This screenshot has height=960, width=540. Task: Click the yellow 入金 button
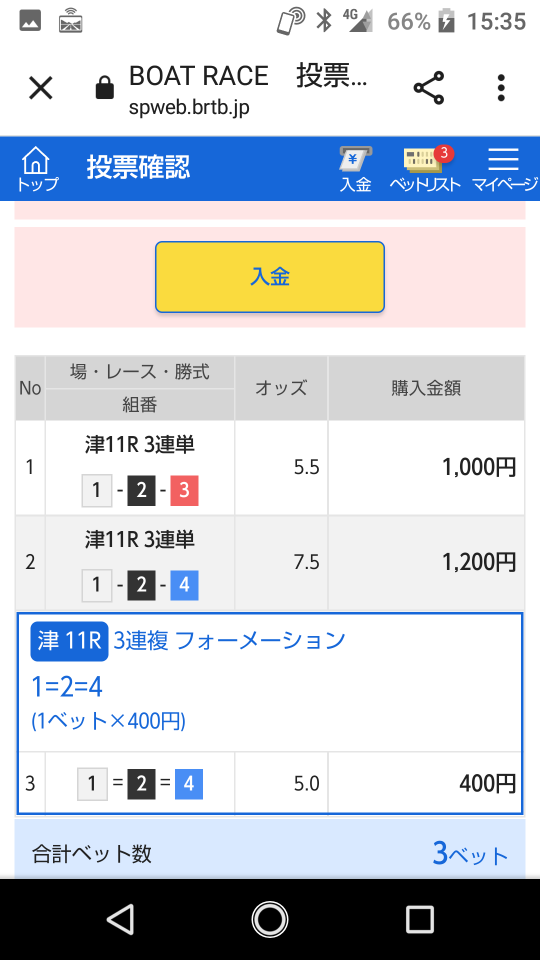(x=270, y=277)
